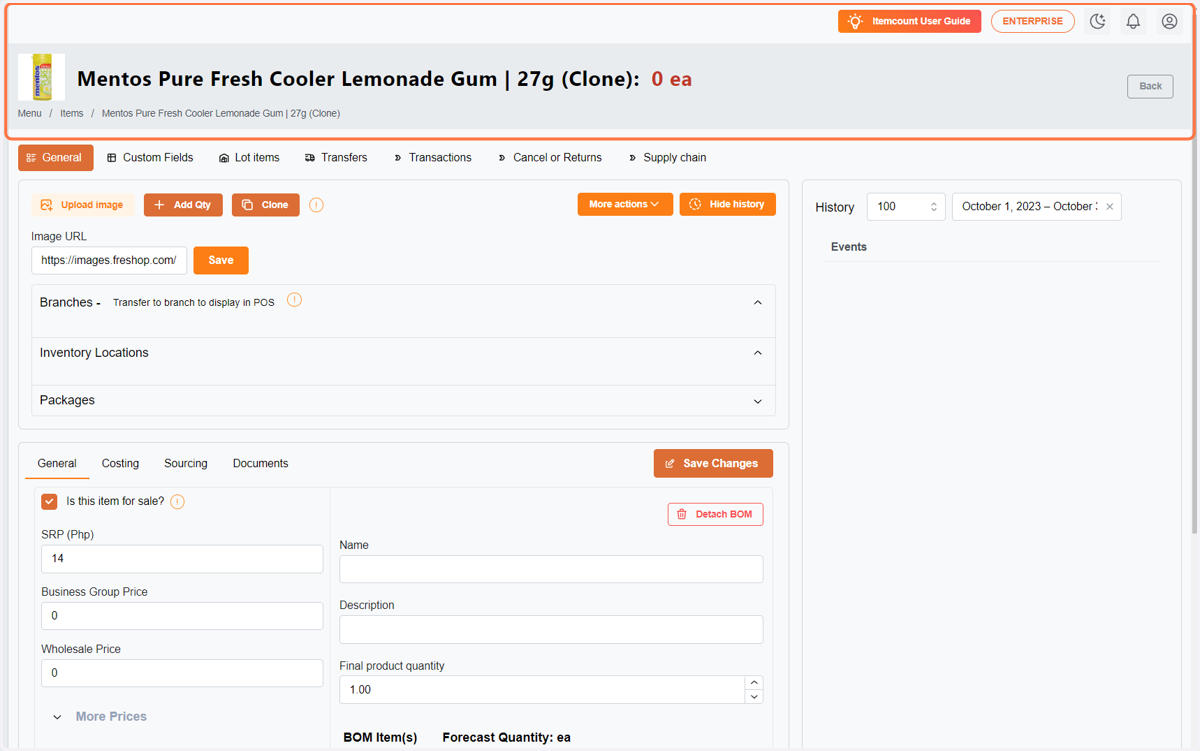1200x751 pixels.
Task: Click the Business Group Price field
Action: point(182,616)
